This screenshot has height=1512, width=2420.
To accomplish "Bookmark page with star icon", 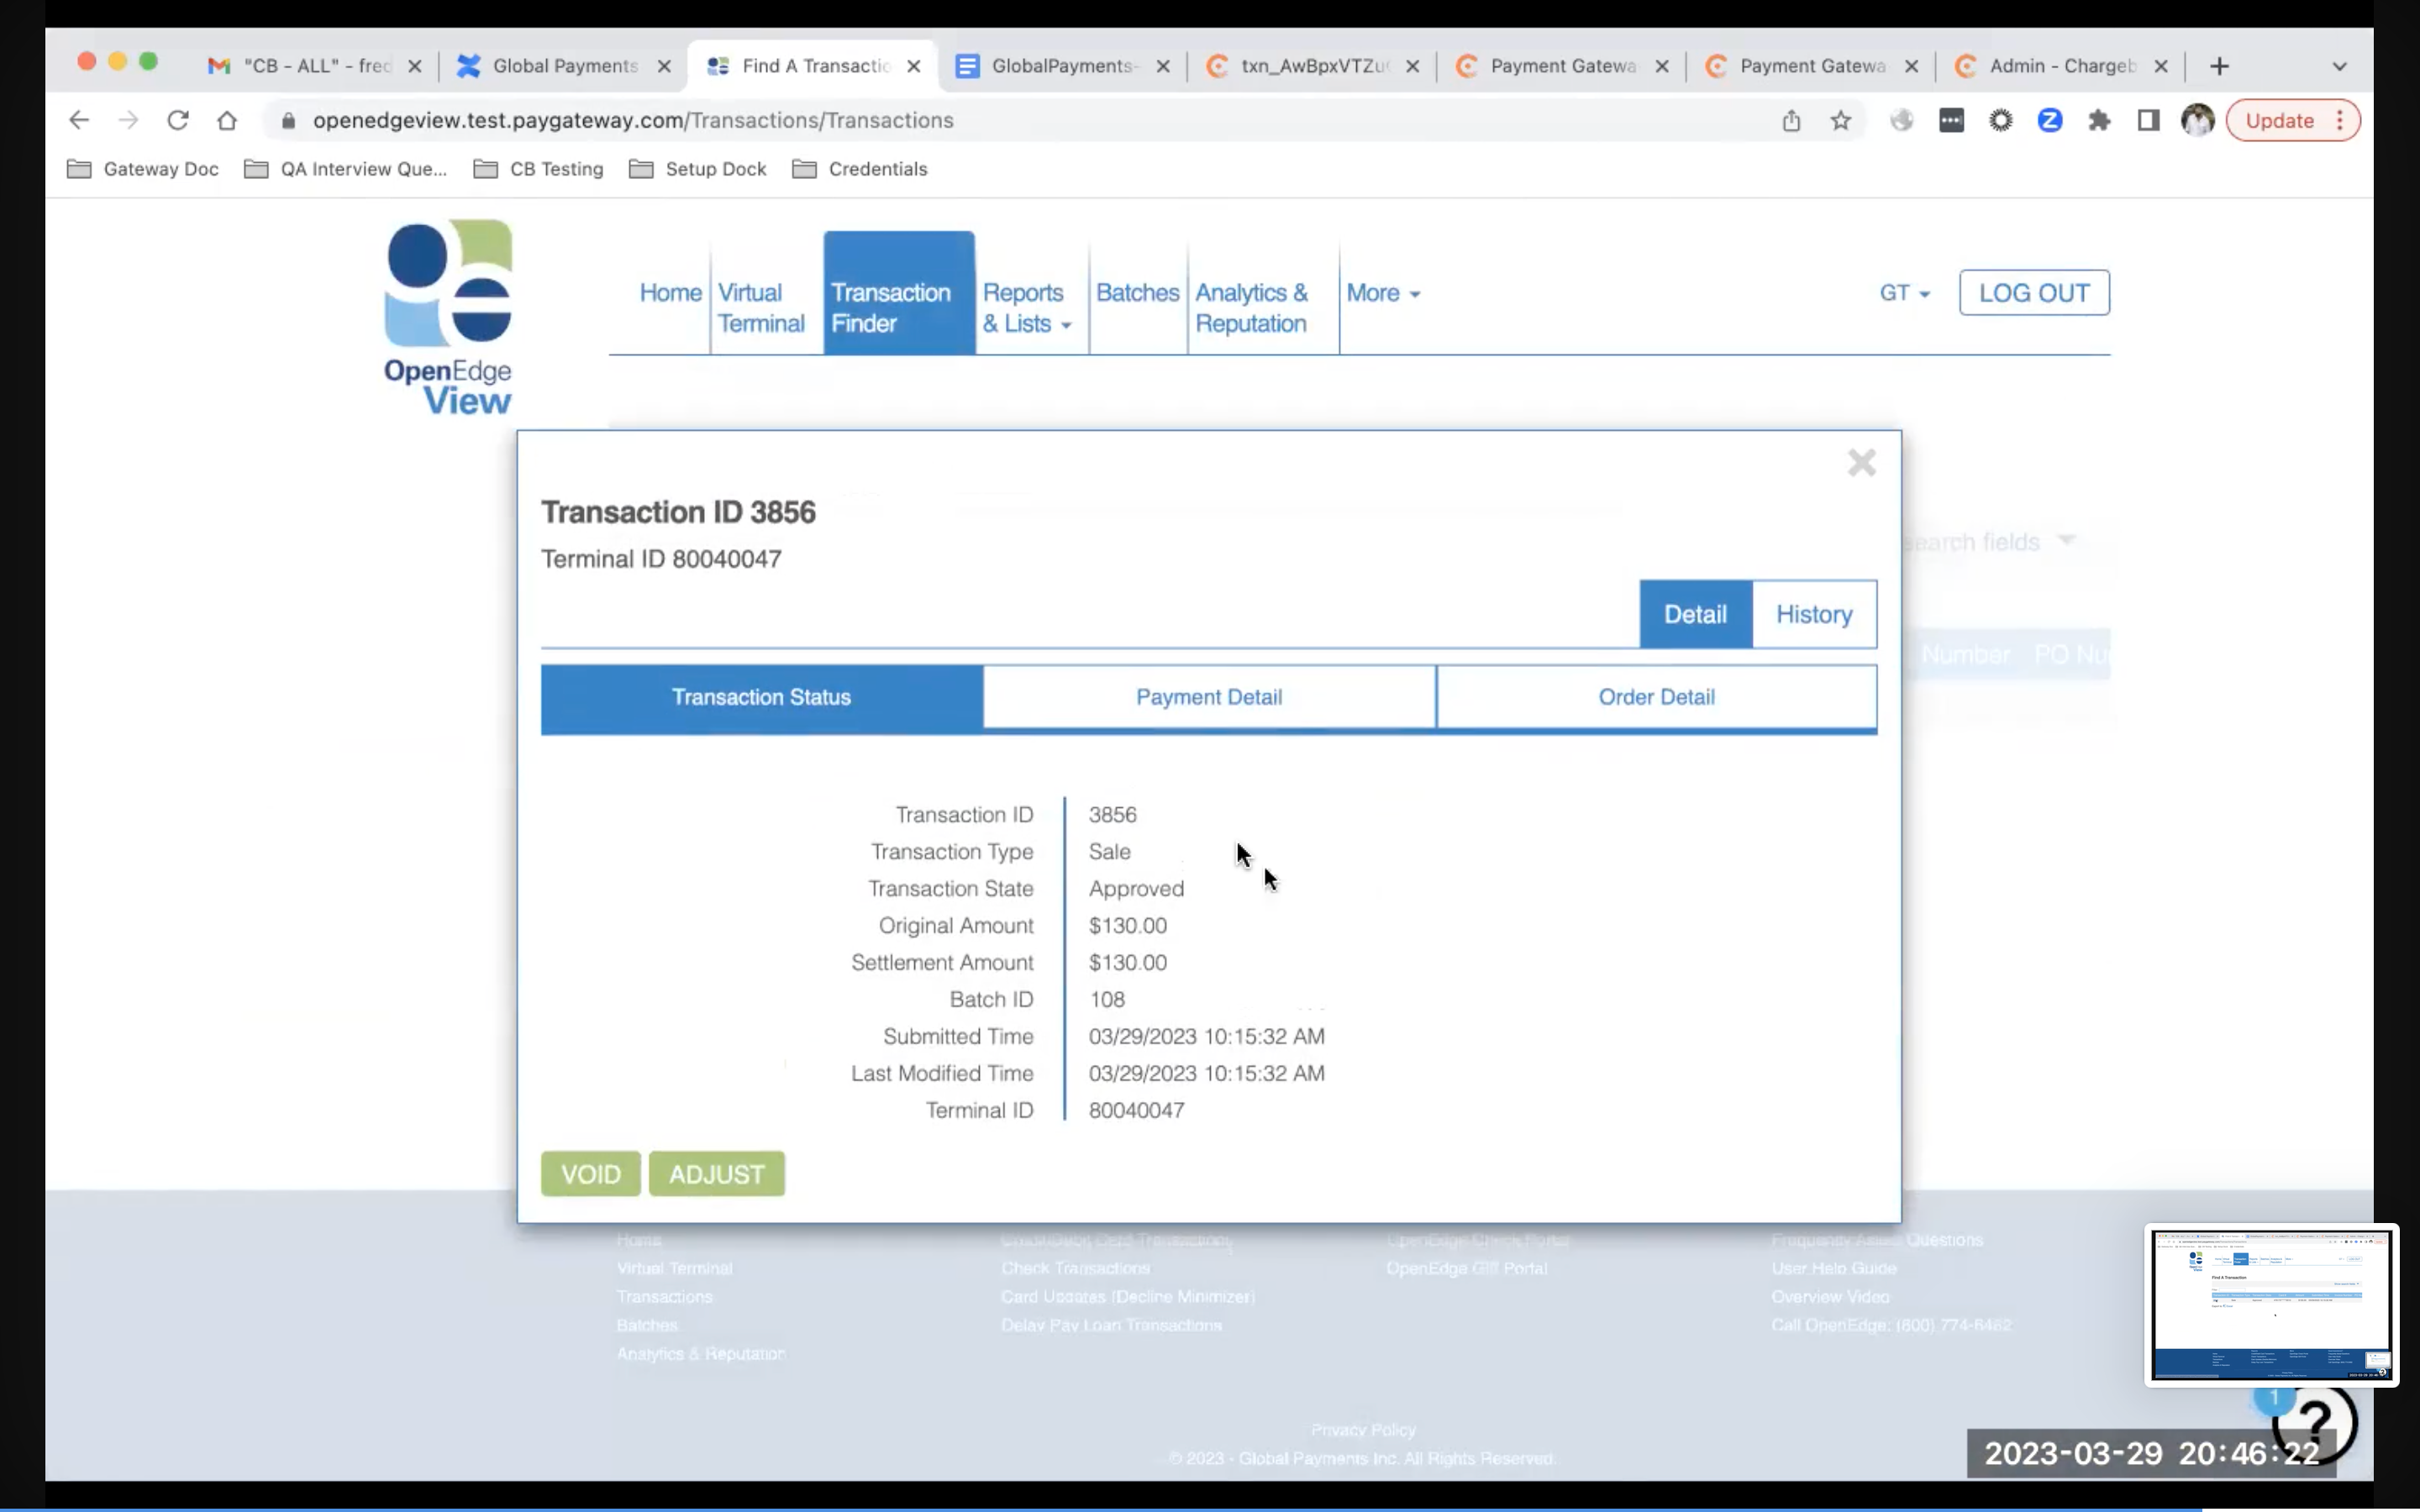I will pos(1840,120).
